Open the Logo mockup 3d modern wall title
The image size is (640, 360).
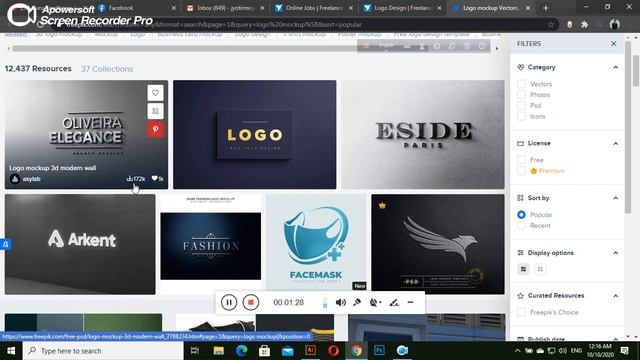[53, 168]
